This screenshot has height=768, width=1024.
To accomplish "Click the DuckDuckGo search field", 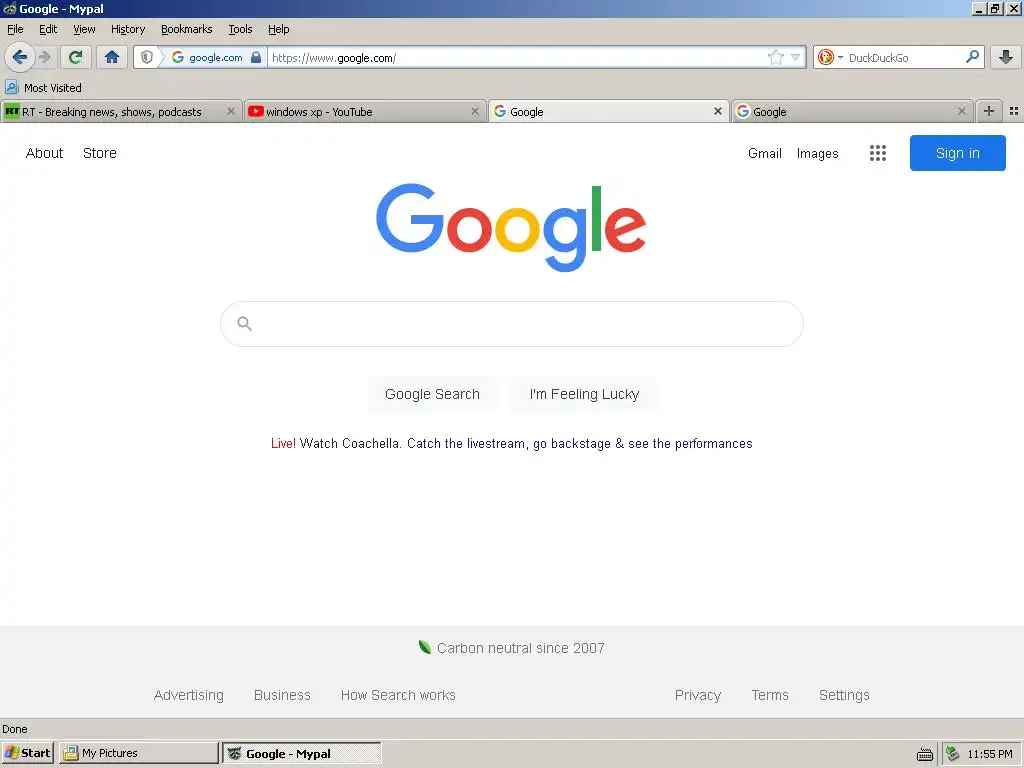I will tap(904, 57).
